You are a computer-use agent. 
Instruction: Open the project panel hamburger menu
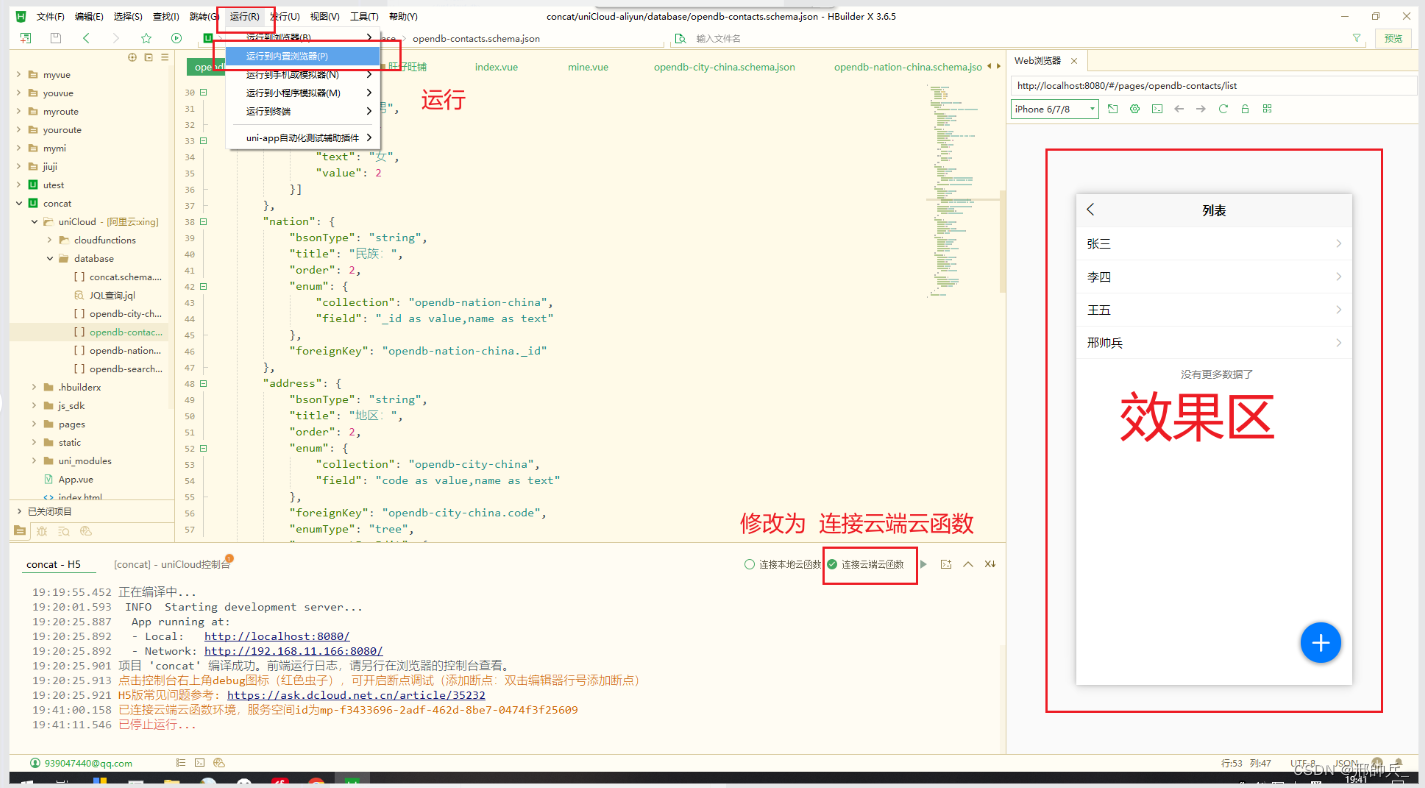164,57
